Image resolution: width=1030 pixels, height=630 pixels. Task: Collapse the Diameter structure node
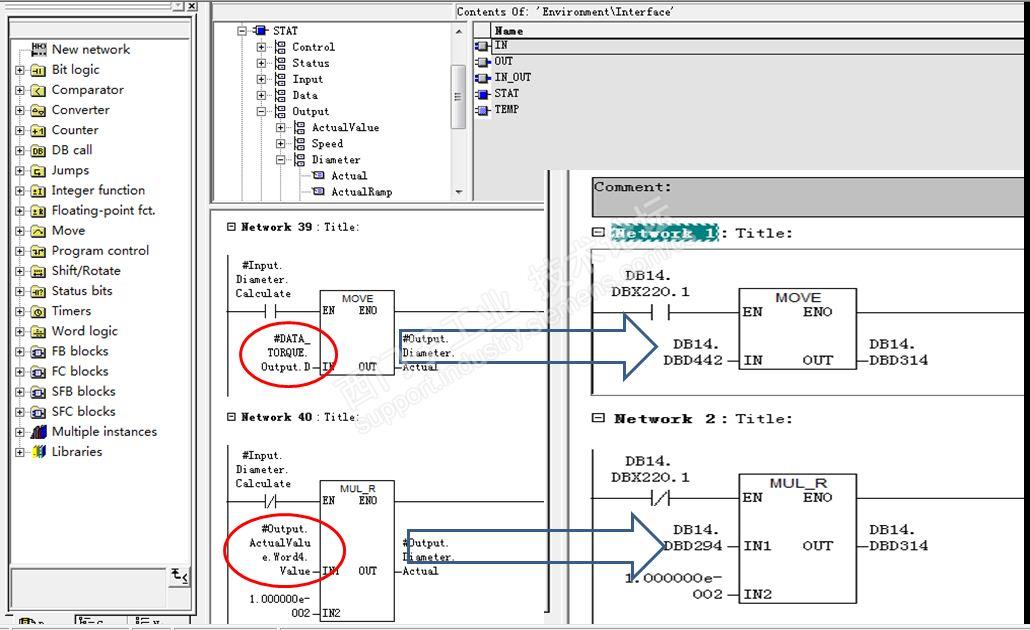[x=280, y=160]
